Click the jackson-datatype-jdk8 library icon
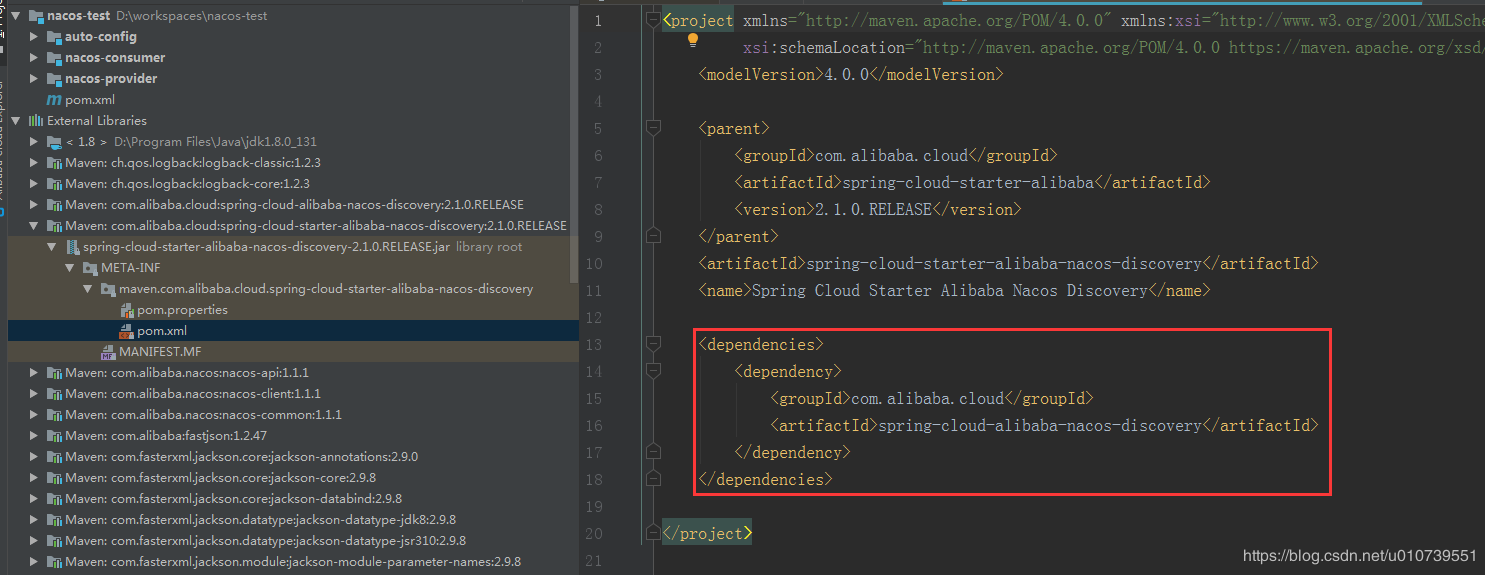 [54, 520]
